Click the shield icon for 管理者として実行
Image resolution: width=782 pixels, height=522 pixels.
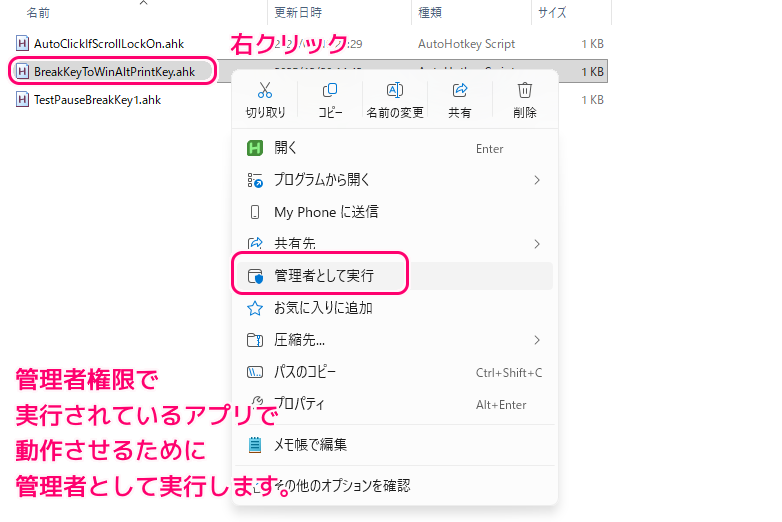[x=255, y=276]
